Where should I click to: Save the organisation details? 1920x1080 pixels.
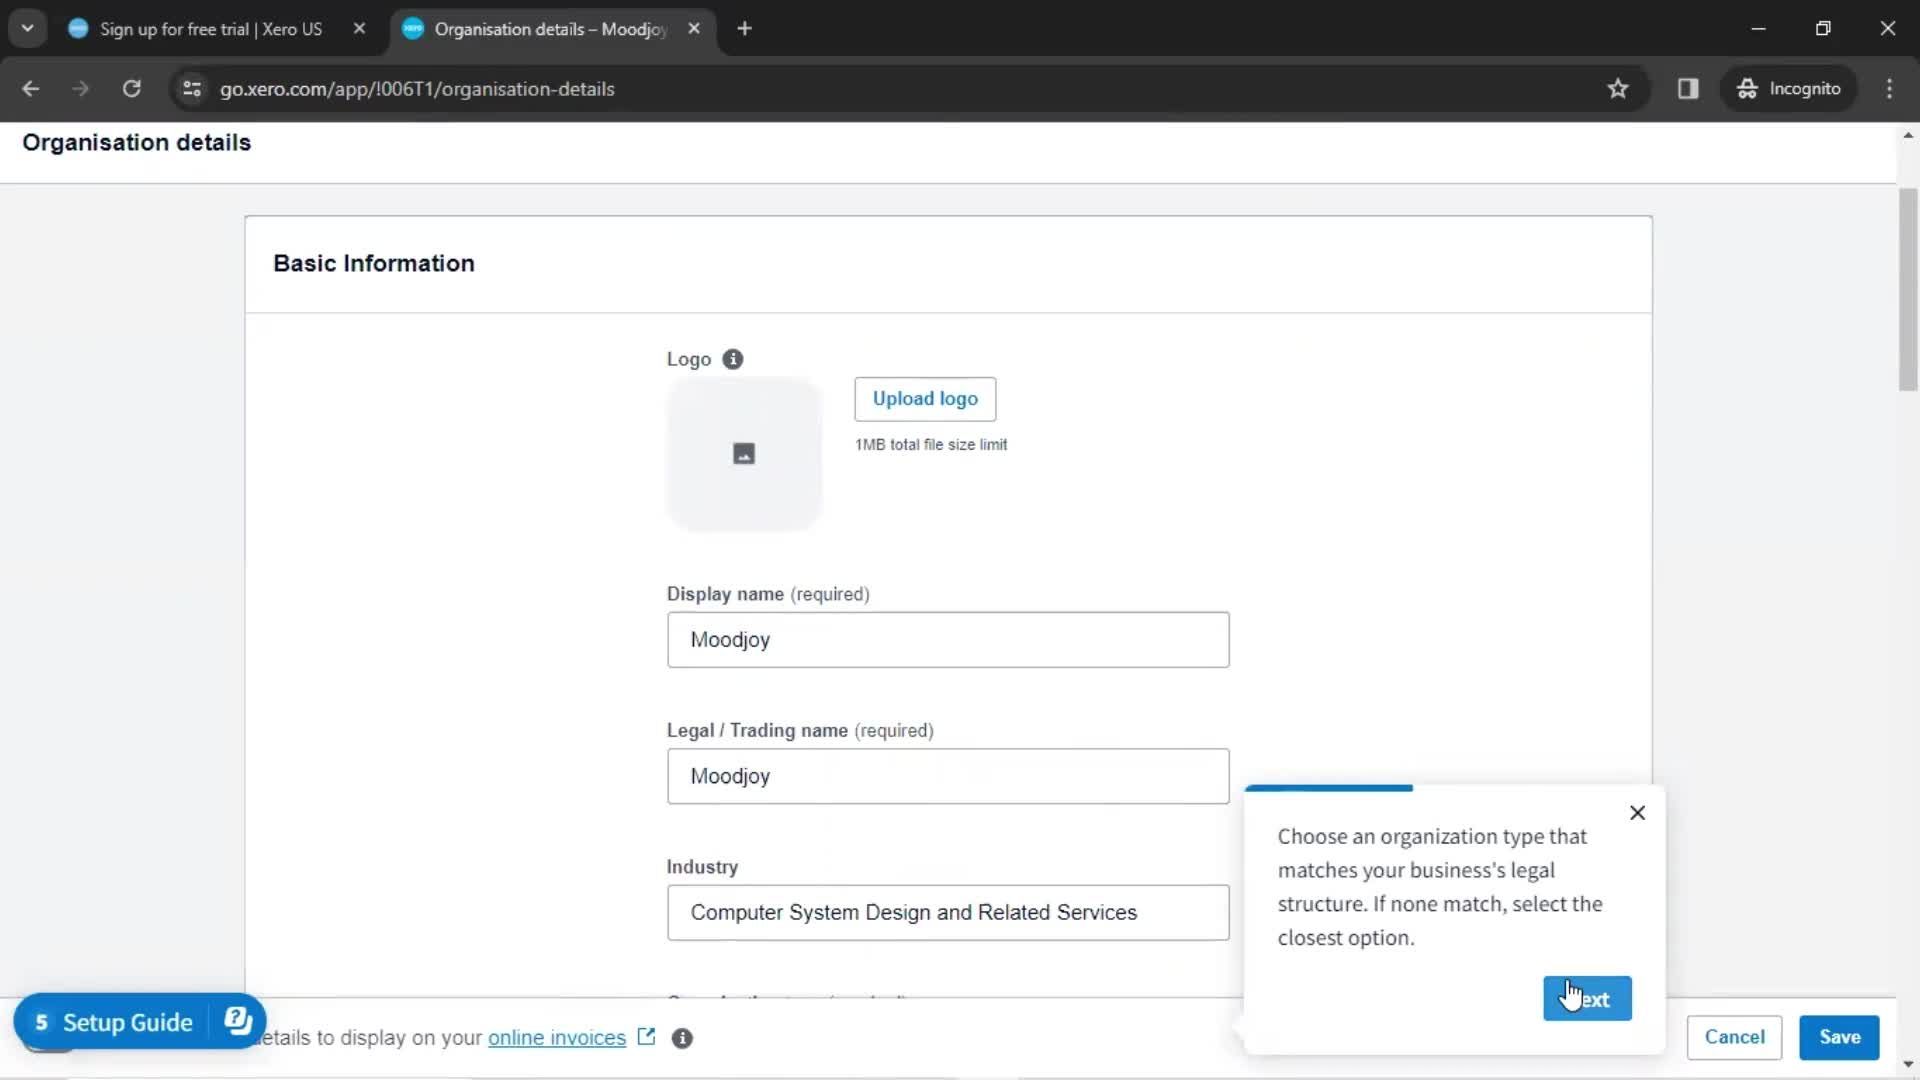pyautogui.click(x=1839, y=1037)
